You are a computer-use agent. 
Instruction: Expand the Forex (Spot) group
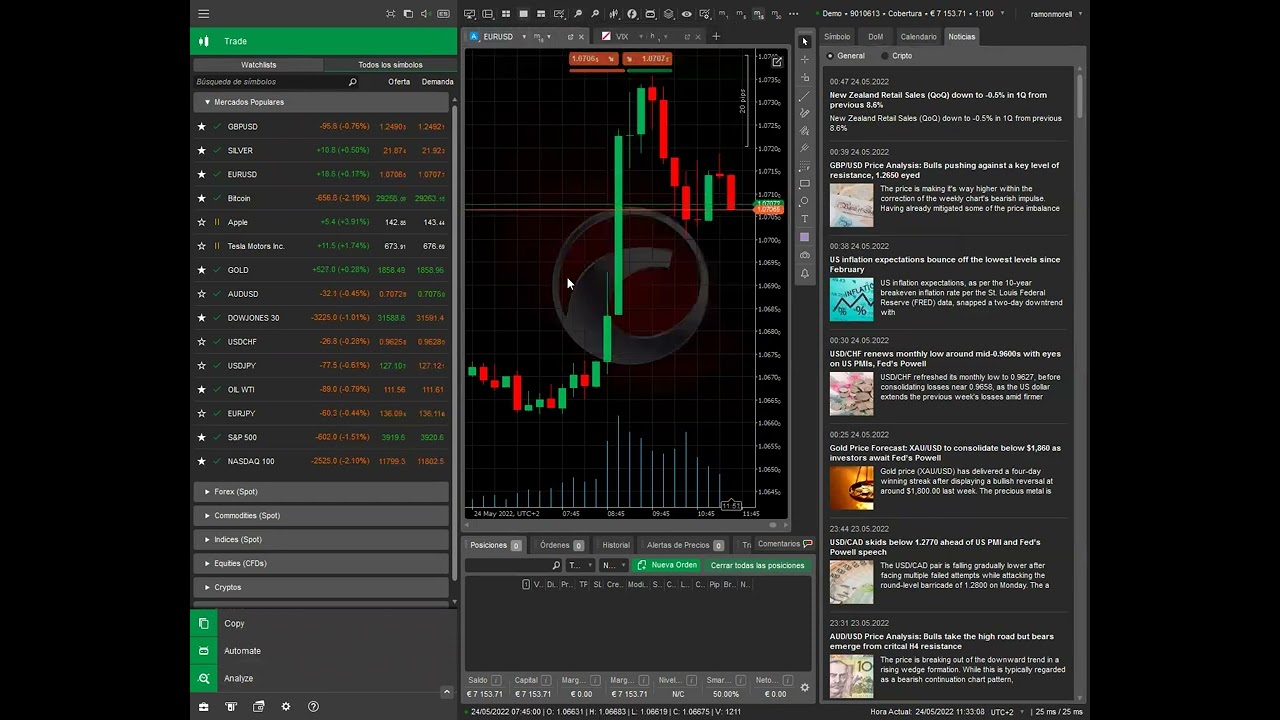point(321,492)
